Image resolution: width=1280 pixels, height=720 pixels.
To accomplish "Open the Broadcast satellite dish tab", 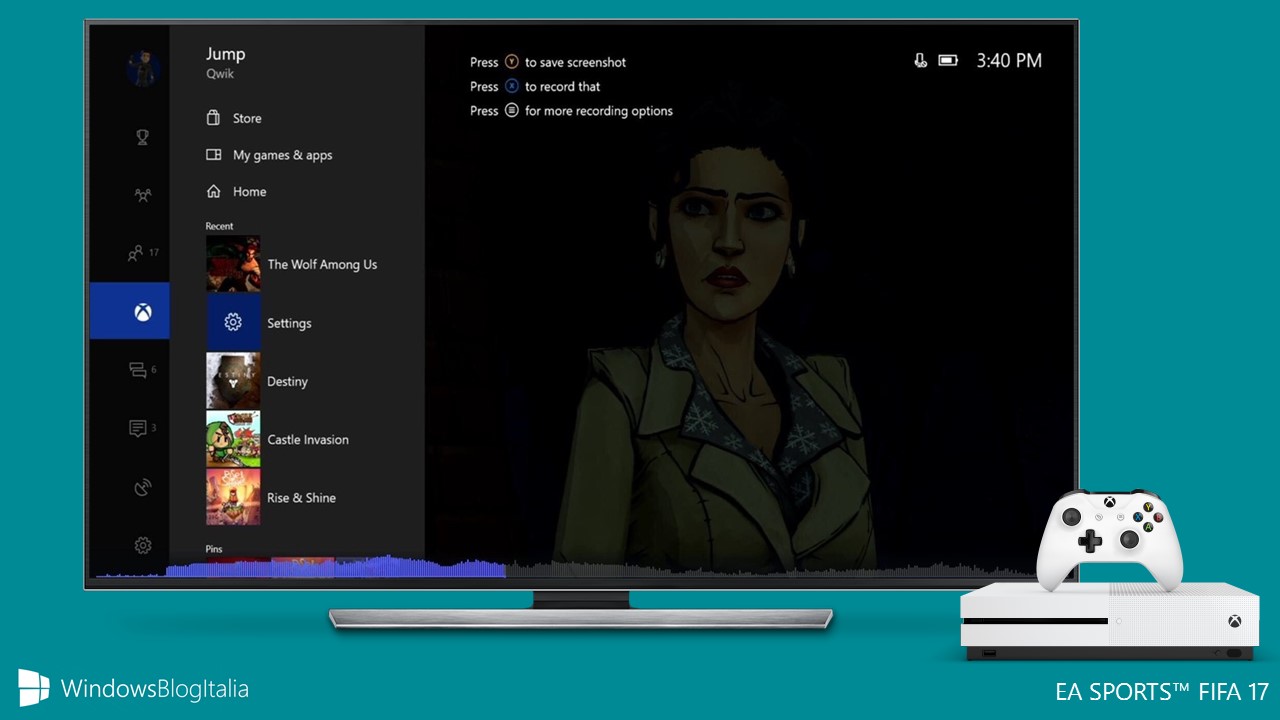I will [143, 487].
